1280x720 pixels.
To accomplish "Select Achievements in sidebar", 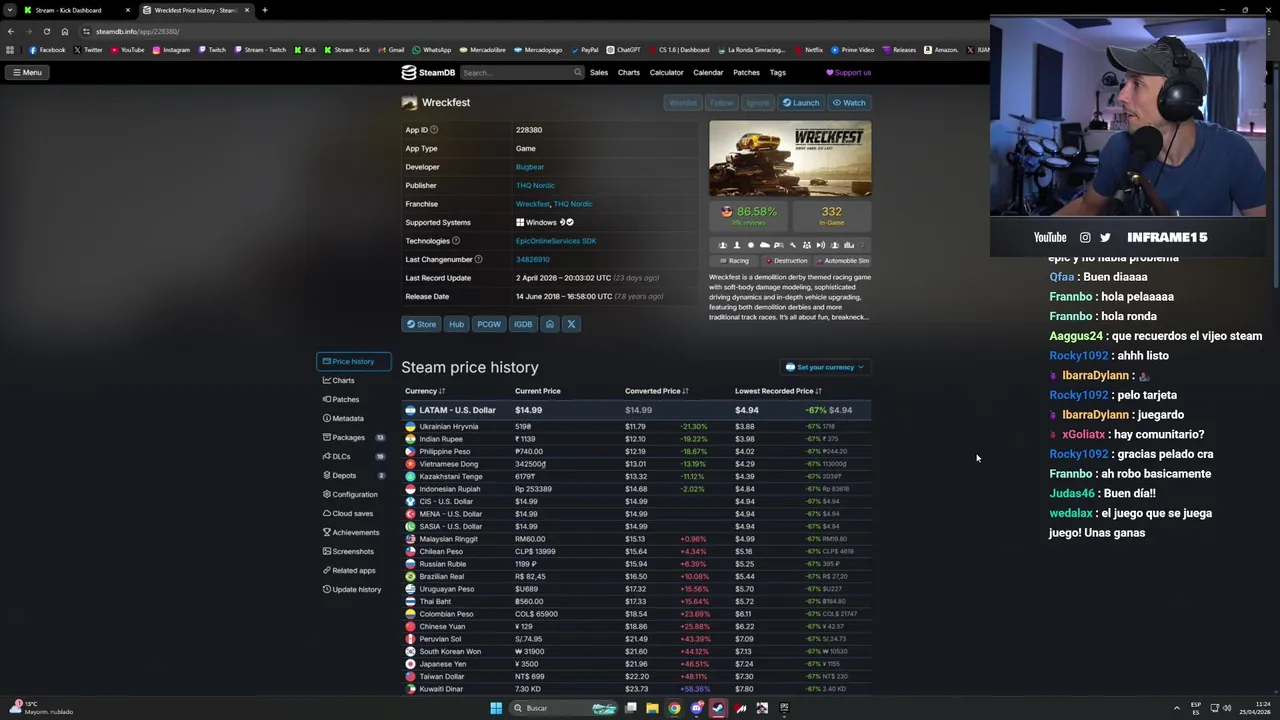I will click(353, 532).
